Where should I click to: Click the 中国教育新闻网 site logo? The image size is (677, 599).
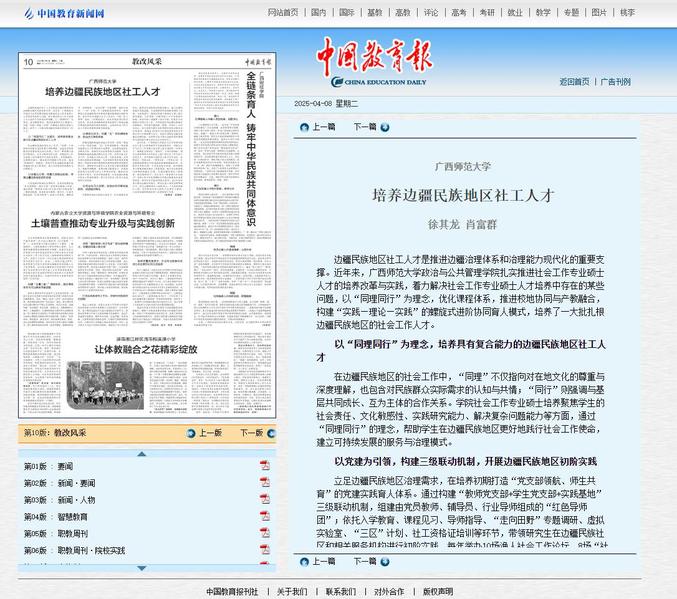click(64, 13)
